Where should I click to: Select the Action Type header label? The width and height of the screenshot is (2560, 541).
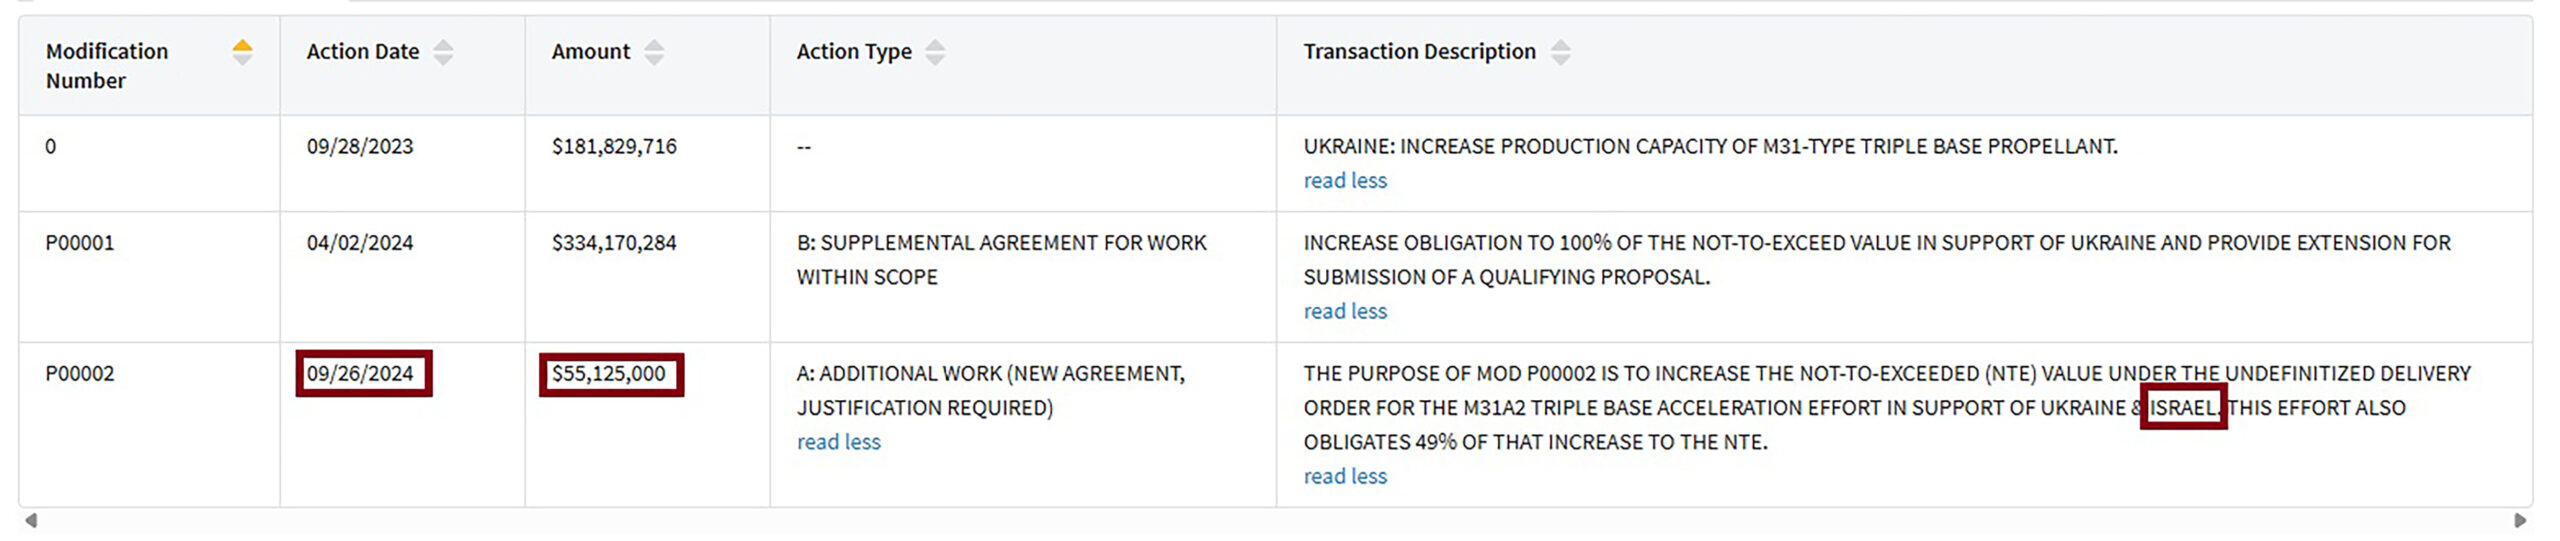coord(854,52)
